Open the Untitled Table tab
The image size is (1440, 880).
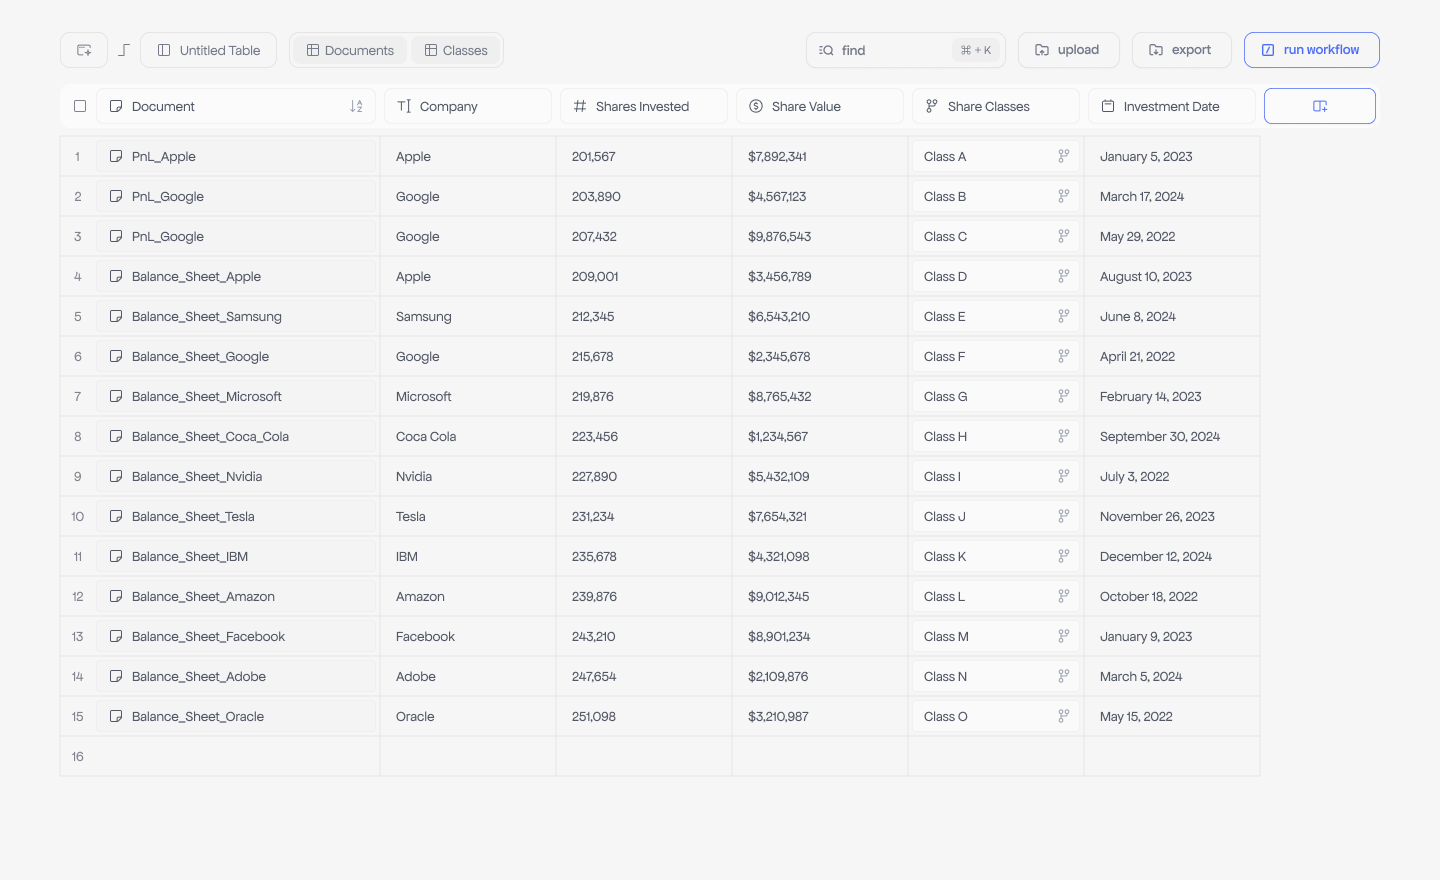pyautogui.click(x=209, y=50)
